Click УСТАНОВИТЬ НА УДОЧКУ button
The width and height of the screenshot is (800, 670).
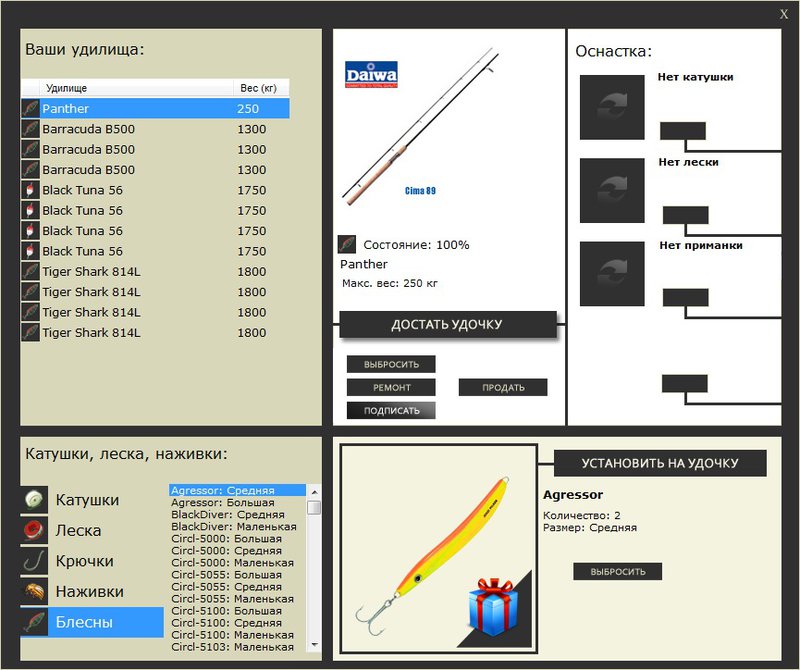coord(660,463)
